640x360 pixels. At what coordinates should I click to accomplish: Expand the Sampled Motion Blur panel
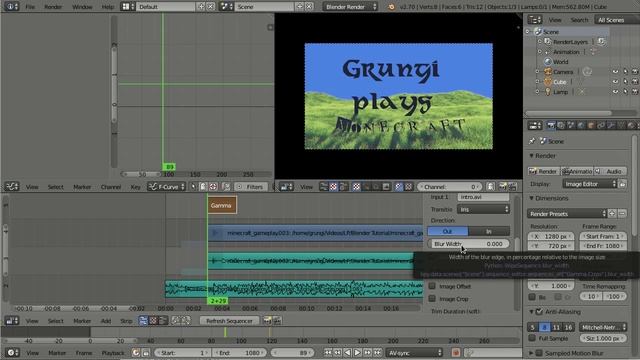point(531,353)
